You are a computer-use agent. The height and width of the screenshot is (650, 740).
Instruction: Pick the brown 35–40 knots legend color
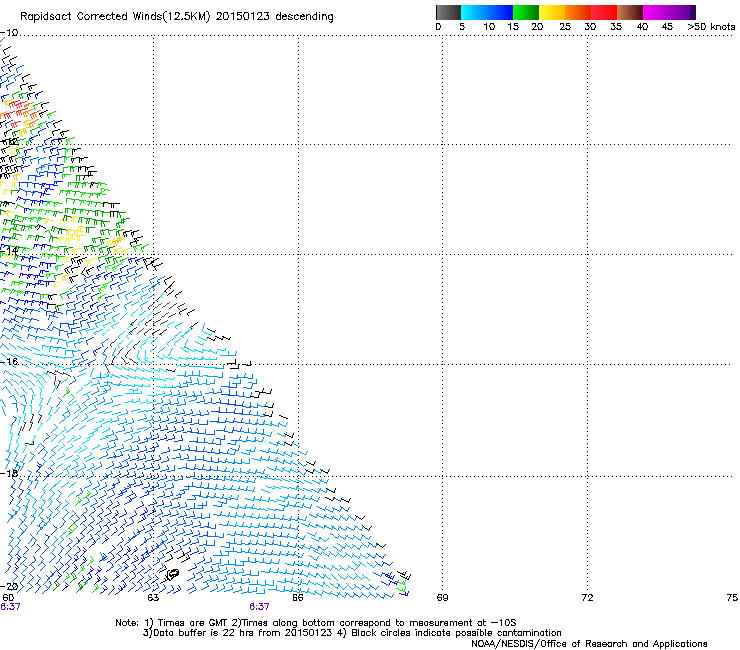pos(630,12)
